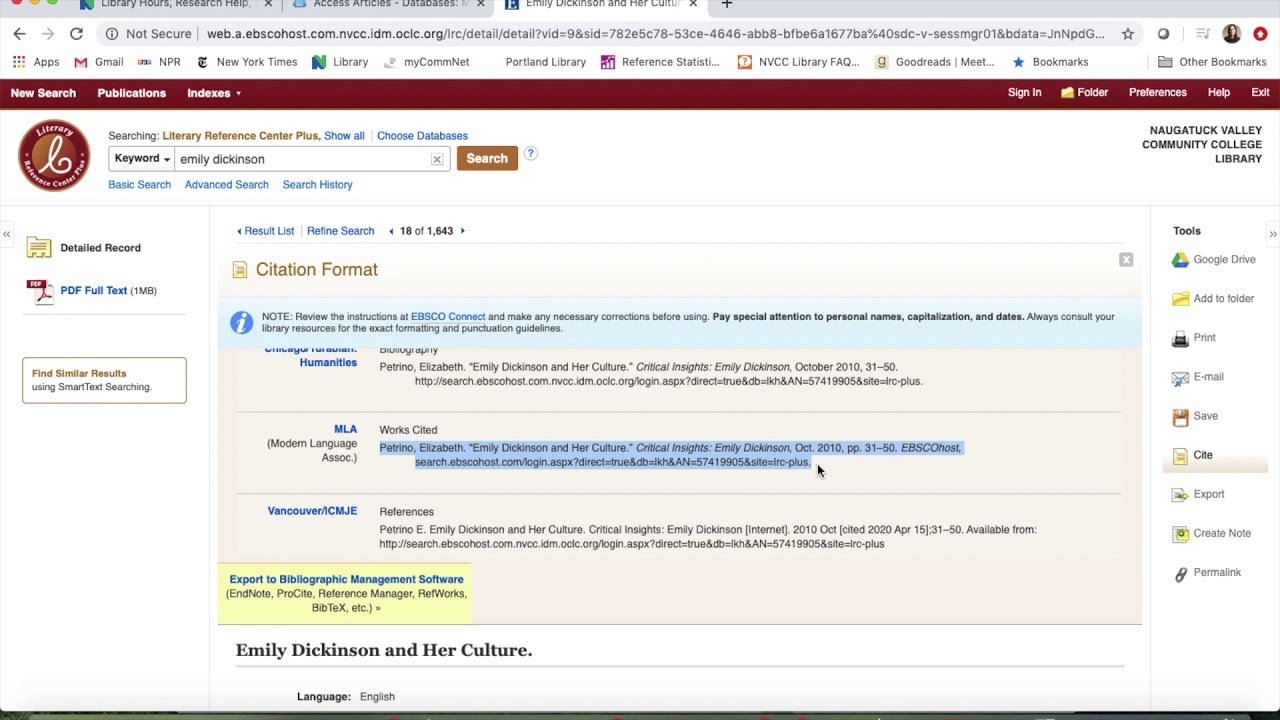Click the browser back arrow
1280x720 pixels.
(x=19, y=34)
